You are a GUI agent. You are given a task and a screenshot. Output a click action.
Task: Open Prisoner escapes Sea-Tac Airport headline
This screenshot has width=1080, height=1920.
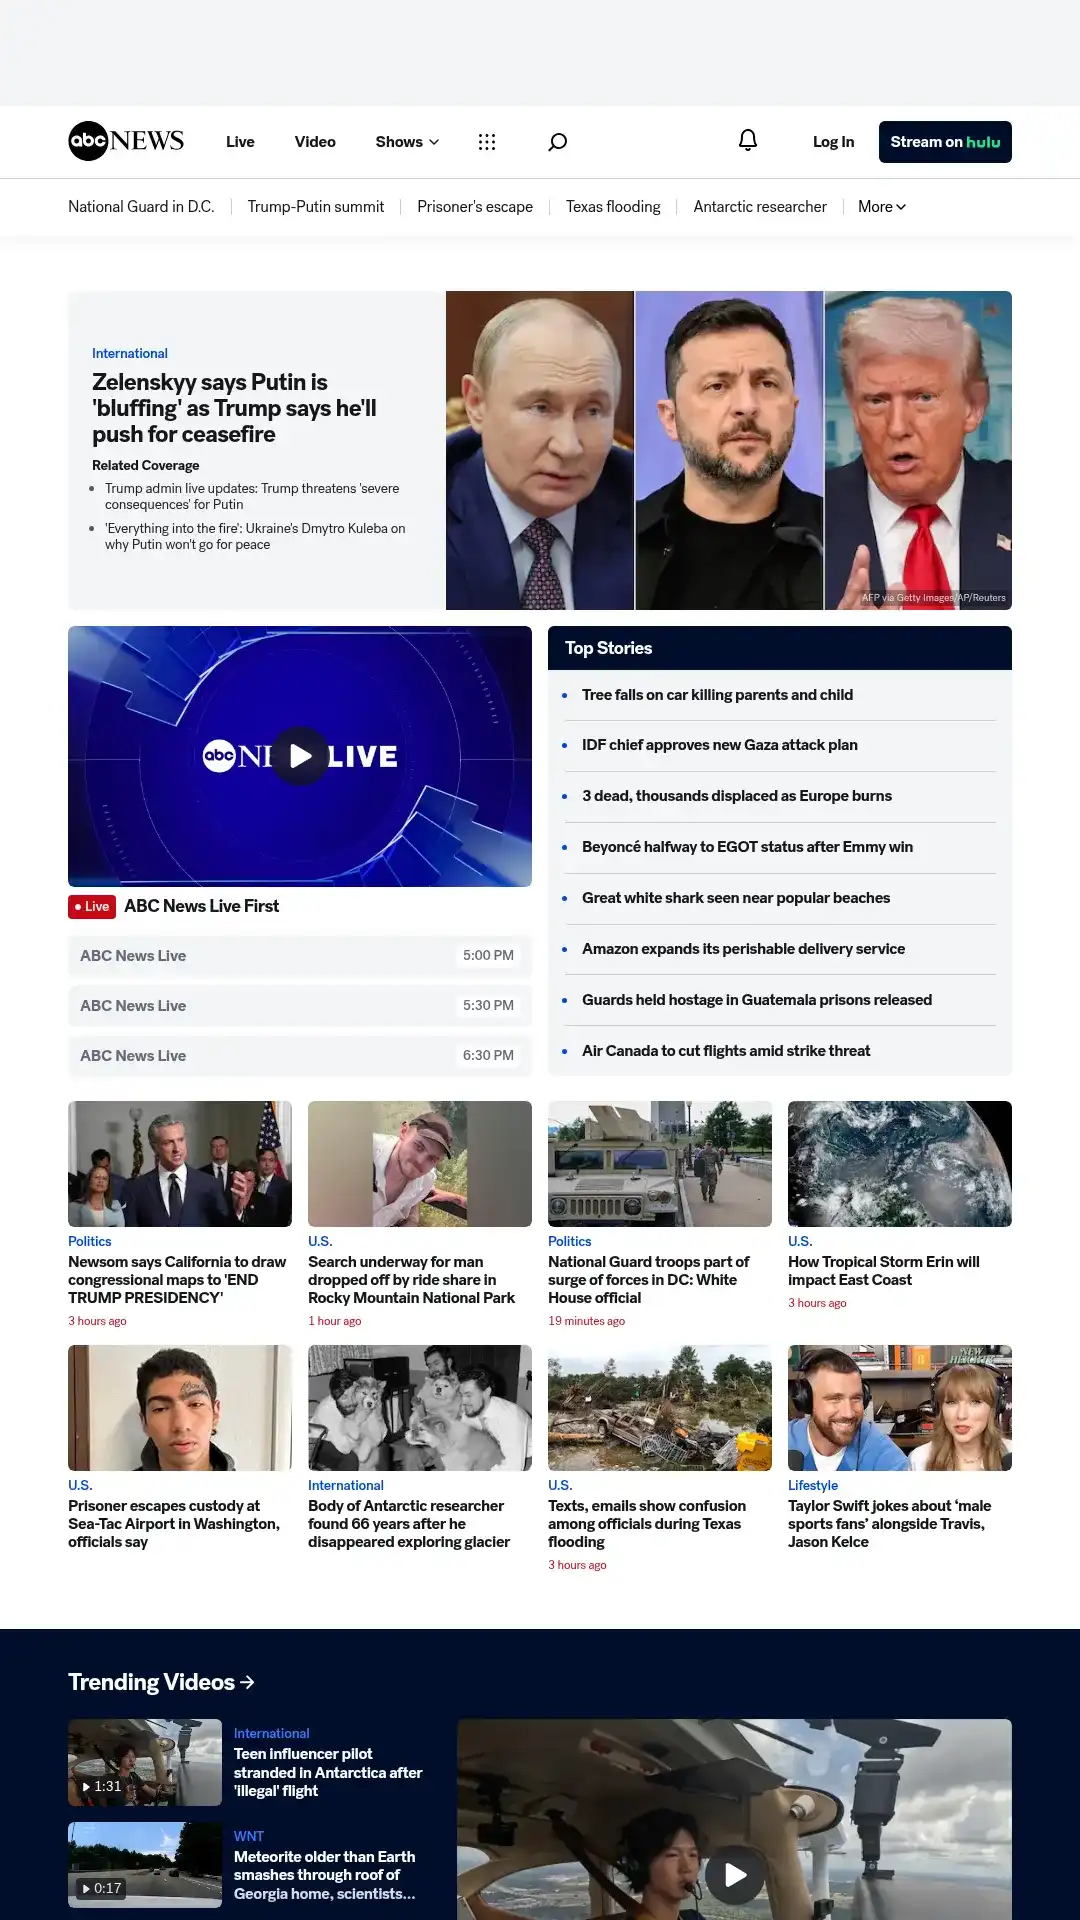174,1524
